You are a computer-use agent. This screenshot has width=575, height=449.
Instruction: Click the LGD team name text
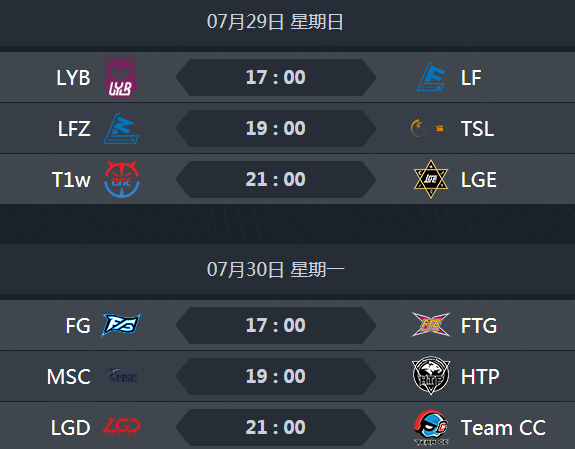[70, 427]
